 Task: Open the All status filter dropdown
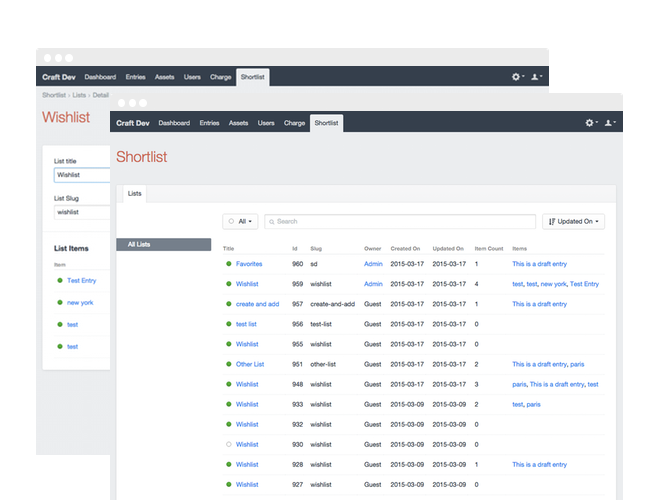point(240,221)
